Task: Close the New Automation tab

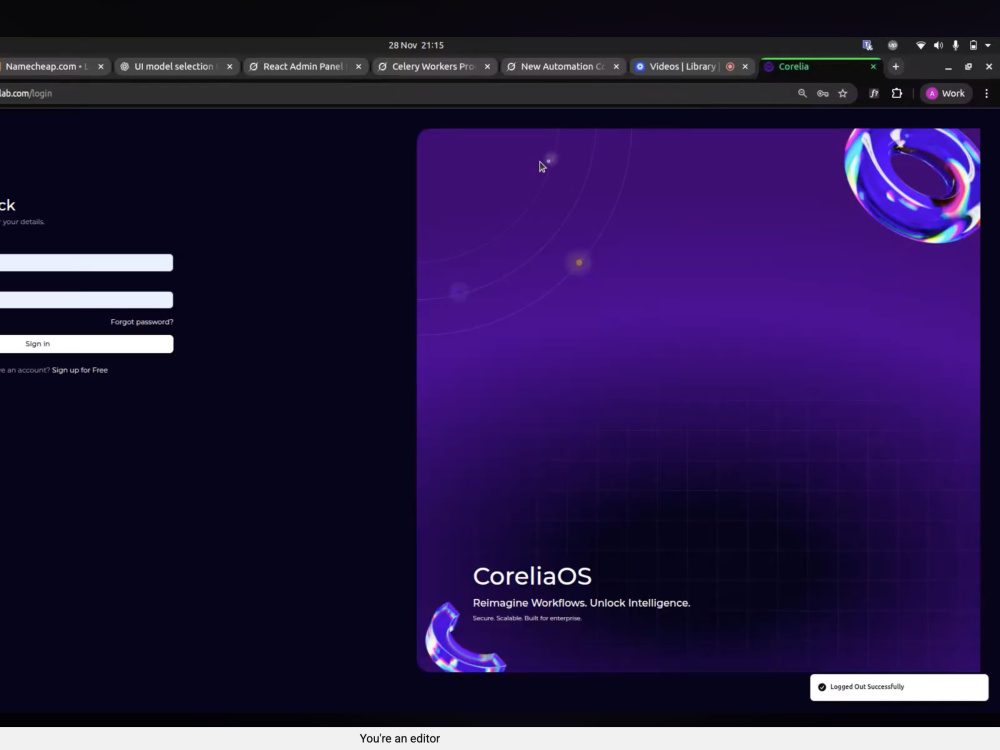Action: pos(616,66)
